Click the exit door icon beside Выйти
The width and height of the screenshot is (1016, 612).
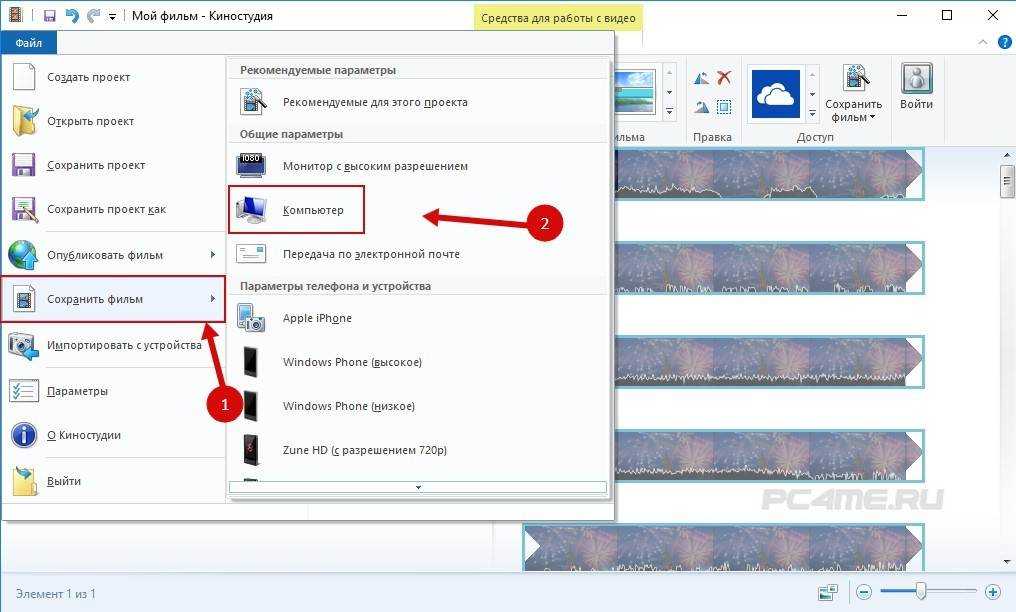coord(25,481)
